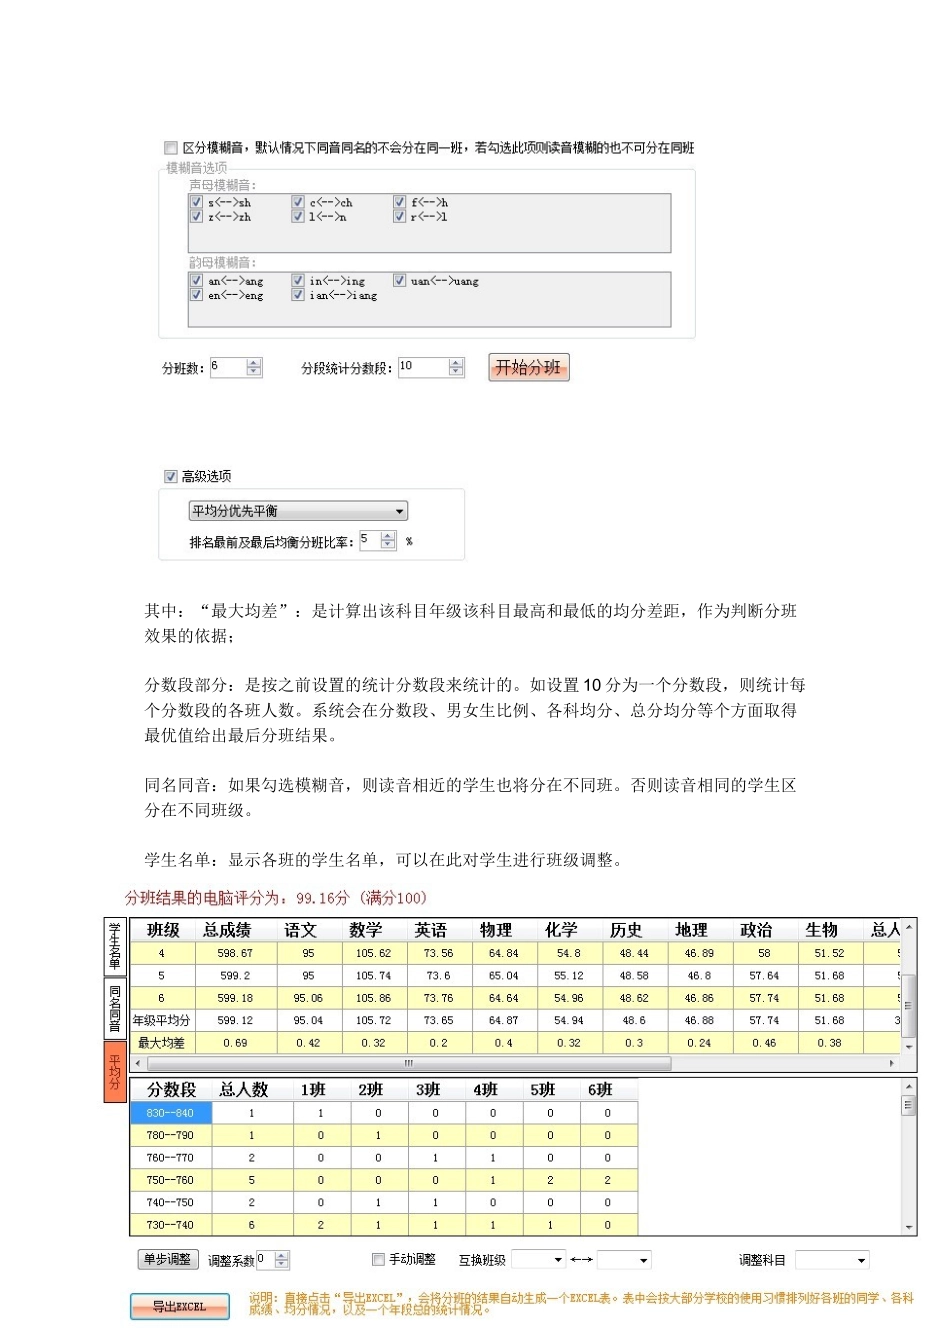This screenshot has height=1344, width=950.
Task: Click the 调整系数 spinner field
Action: [273, 1260]
